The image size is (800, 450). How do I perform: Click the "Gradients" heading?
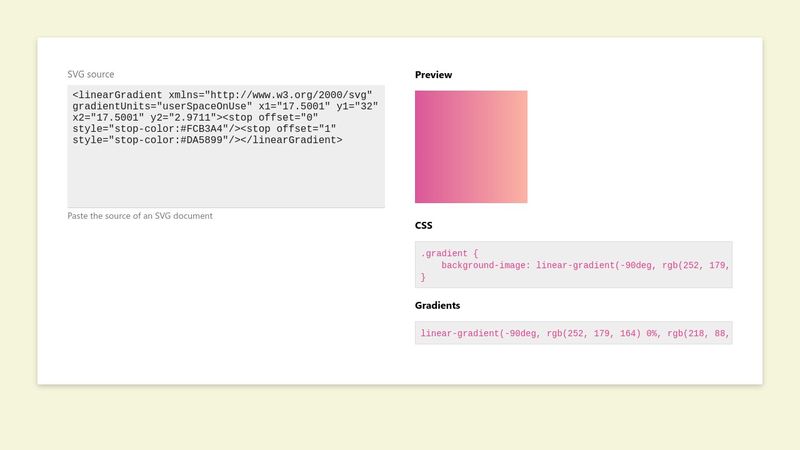pos(437,305)
